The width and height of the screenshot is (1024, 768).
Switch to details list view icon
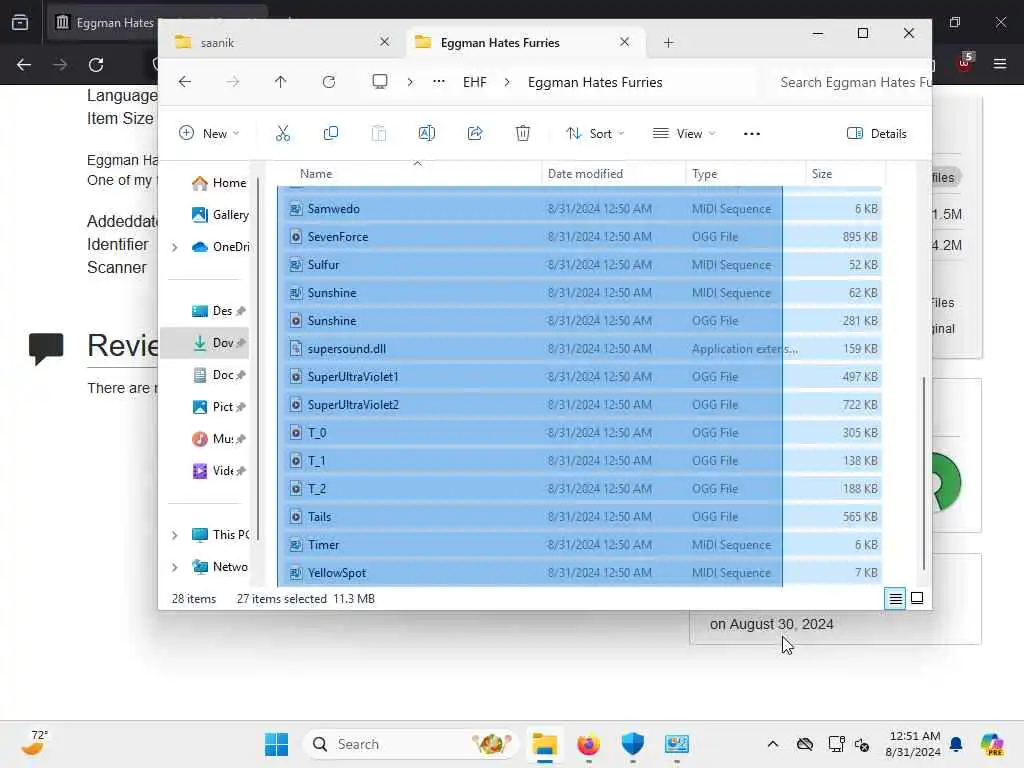point(895,598)
